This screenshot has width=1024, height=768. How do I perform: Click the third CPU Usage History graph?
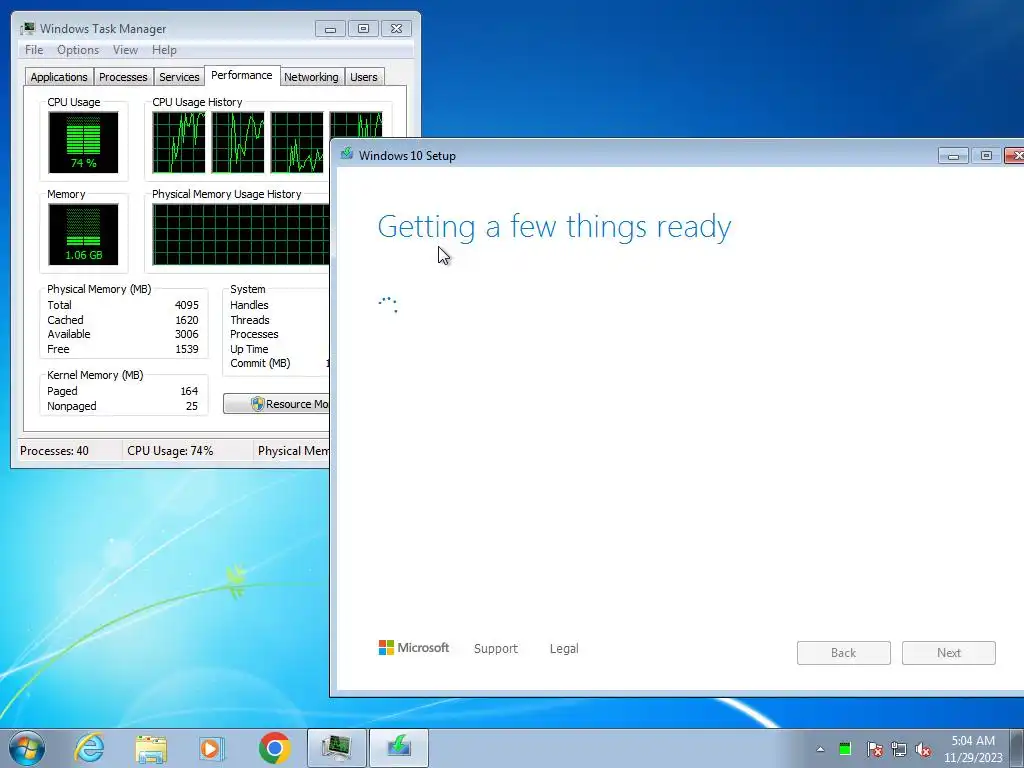297,142
